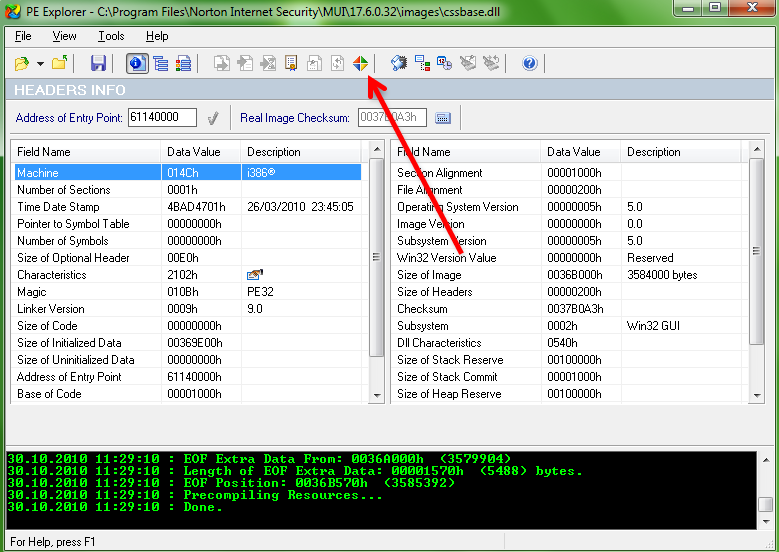The image size is (779, 552).
Task: Open the Dependency Scanner tree icon
Action: 422,64
